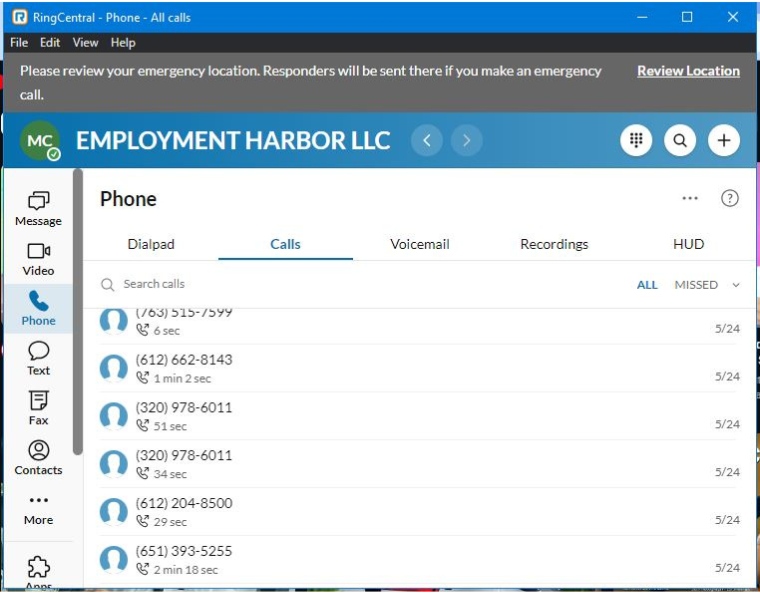760x594 pixels.
Task: Open the More sidebar menu
Action: click(38, 510)
